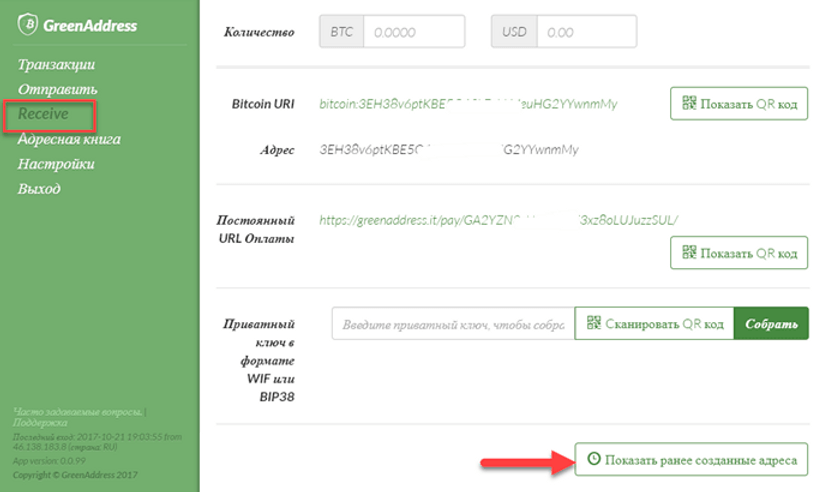This screenshot has height=492, width=824.
Task: Click Часто задаваемые вопросы link
Action: 77,412
